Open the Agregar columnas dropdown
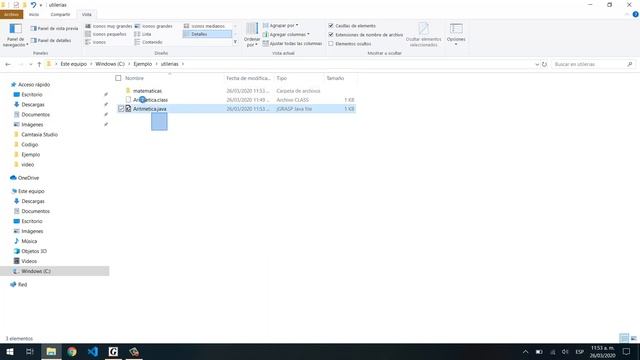The width and height of the screenshot is (640, 360). [286, 35]
